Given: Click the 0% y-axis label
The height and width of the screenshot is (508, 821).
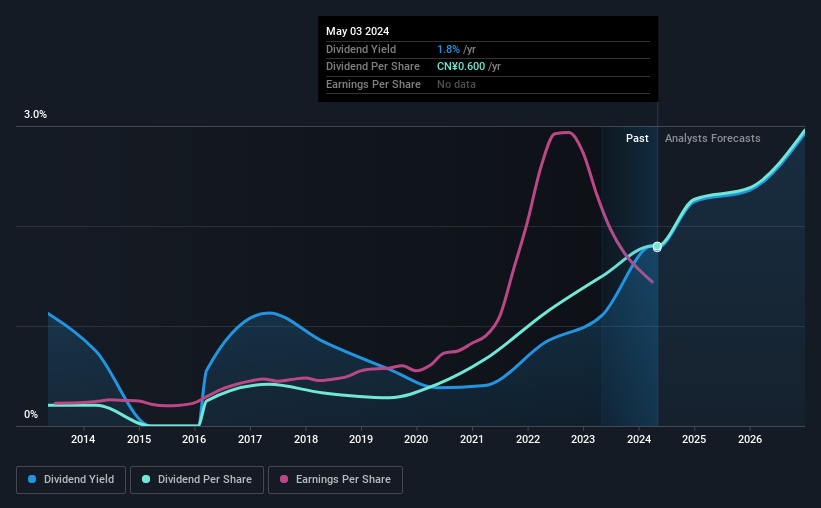Looking at the screenshot, I should [31, 414].
